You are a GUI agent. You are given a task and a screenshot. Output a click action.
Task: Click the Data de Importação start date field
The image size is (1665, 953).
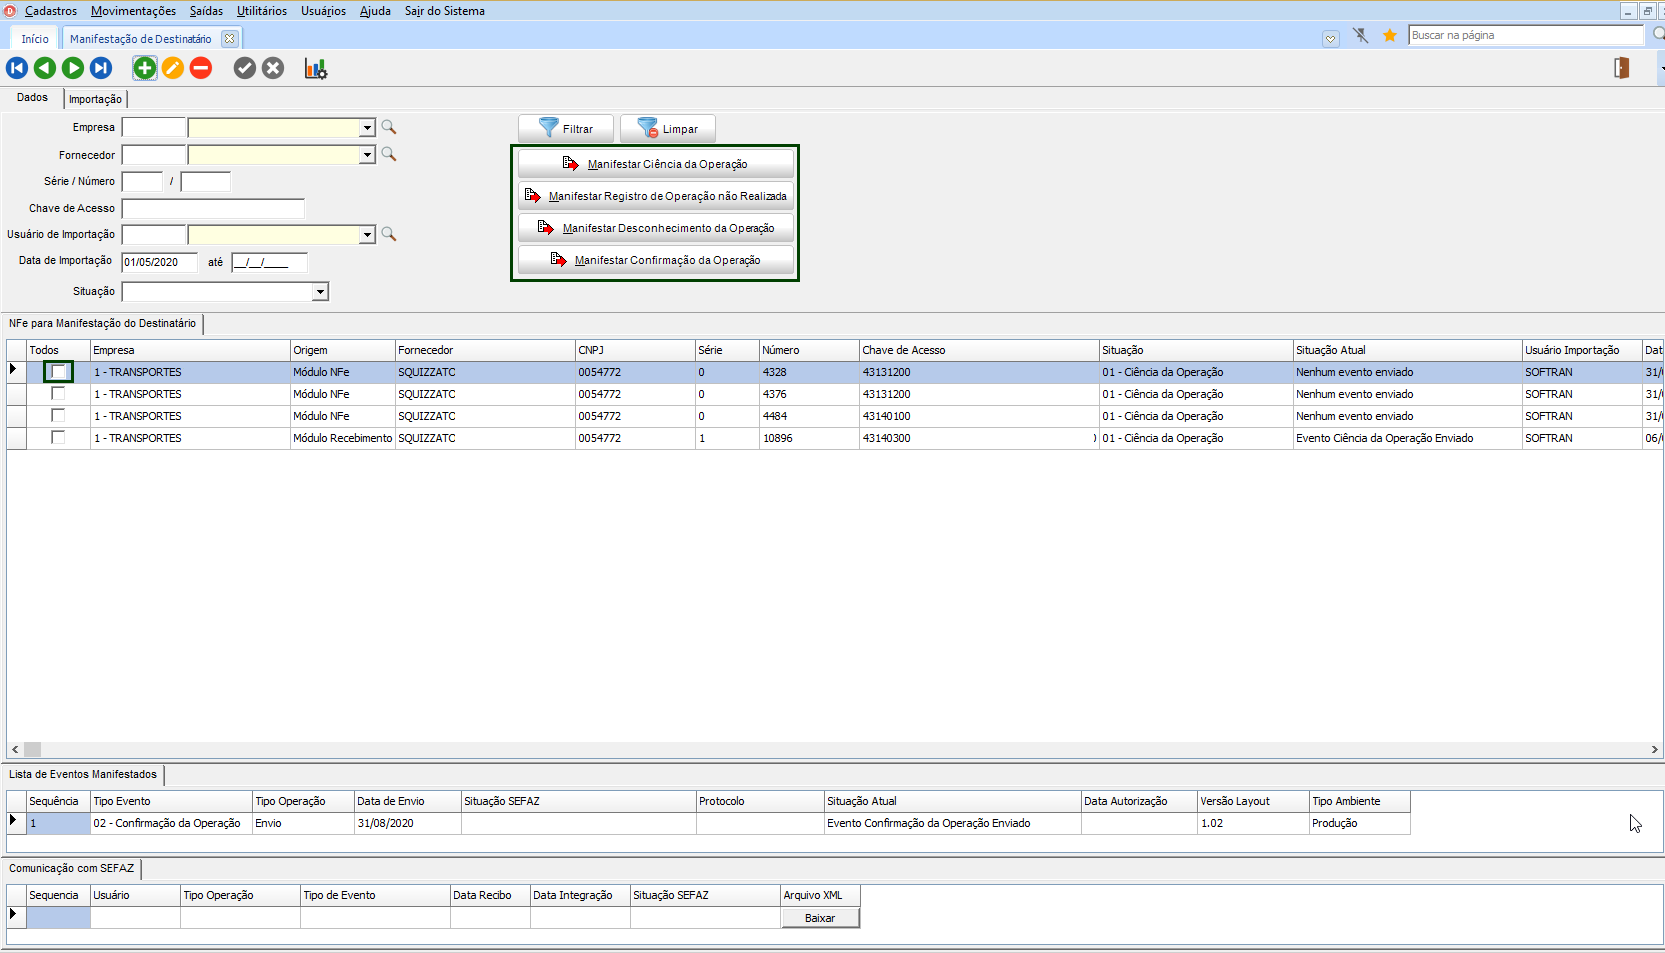tap(160, 262)
